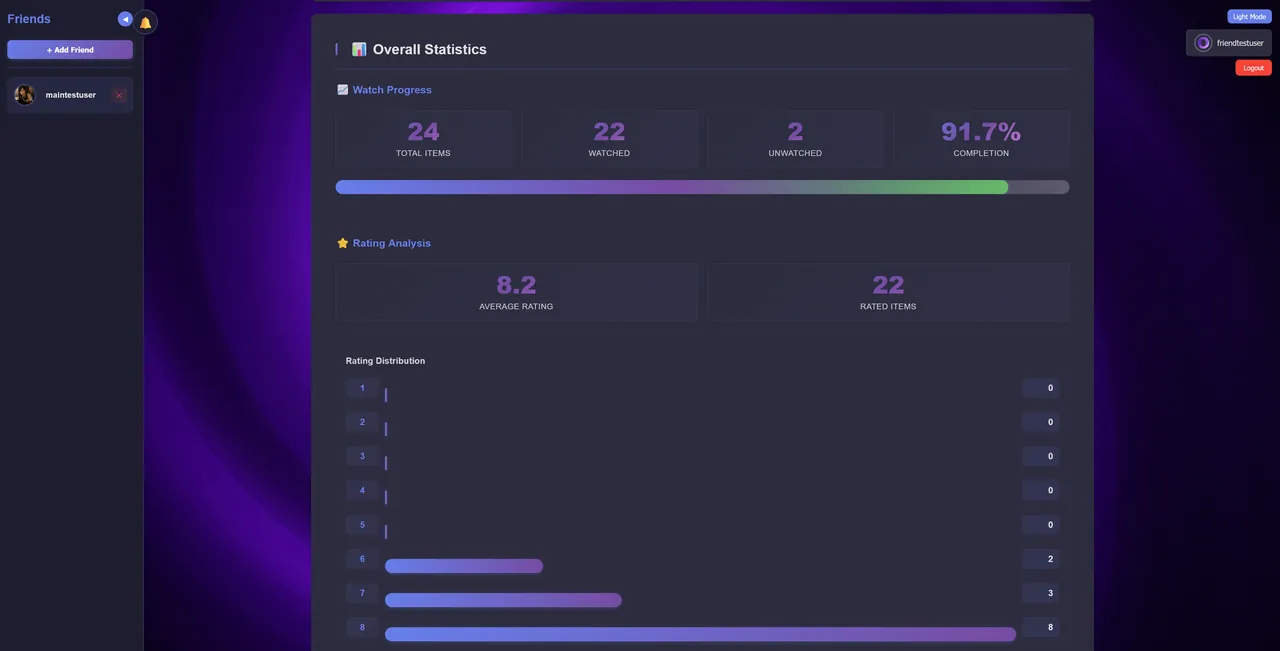Click the rating 4 row label
This screenshot has height=651, width=1280.
362,490
